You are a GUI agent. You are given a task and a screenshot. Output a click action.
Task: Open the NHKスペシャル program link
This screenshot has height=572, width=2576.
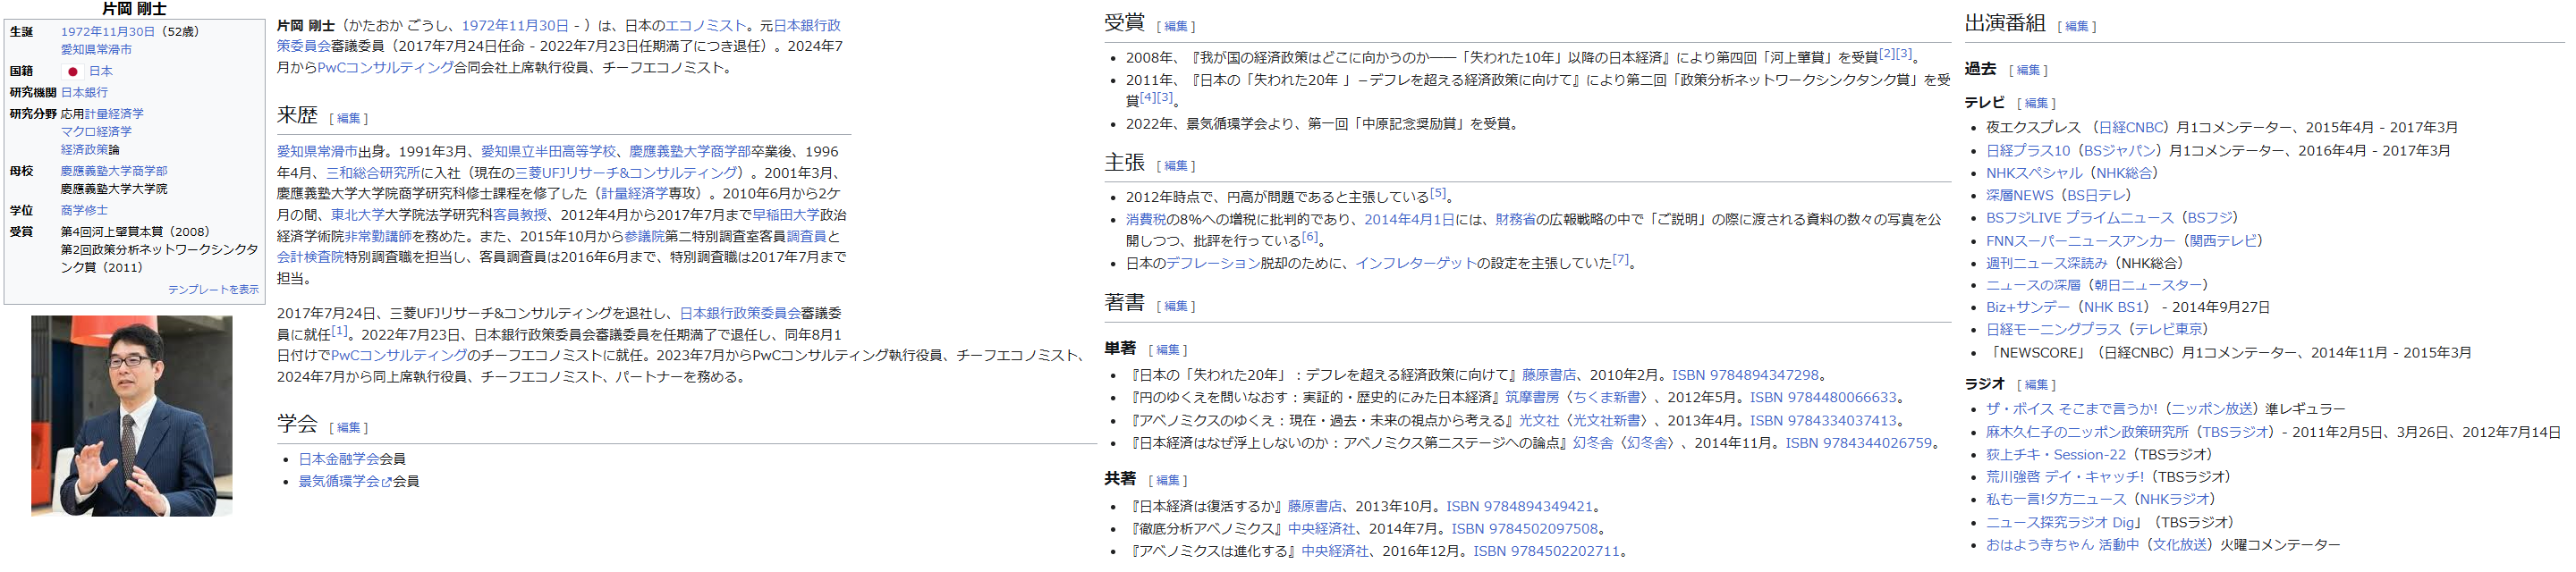point(2033,173)
